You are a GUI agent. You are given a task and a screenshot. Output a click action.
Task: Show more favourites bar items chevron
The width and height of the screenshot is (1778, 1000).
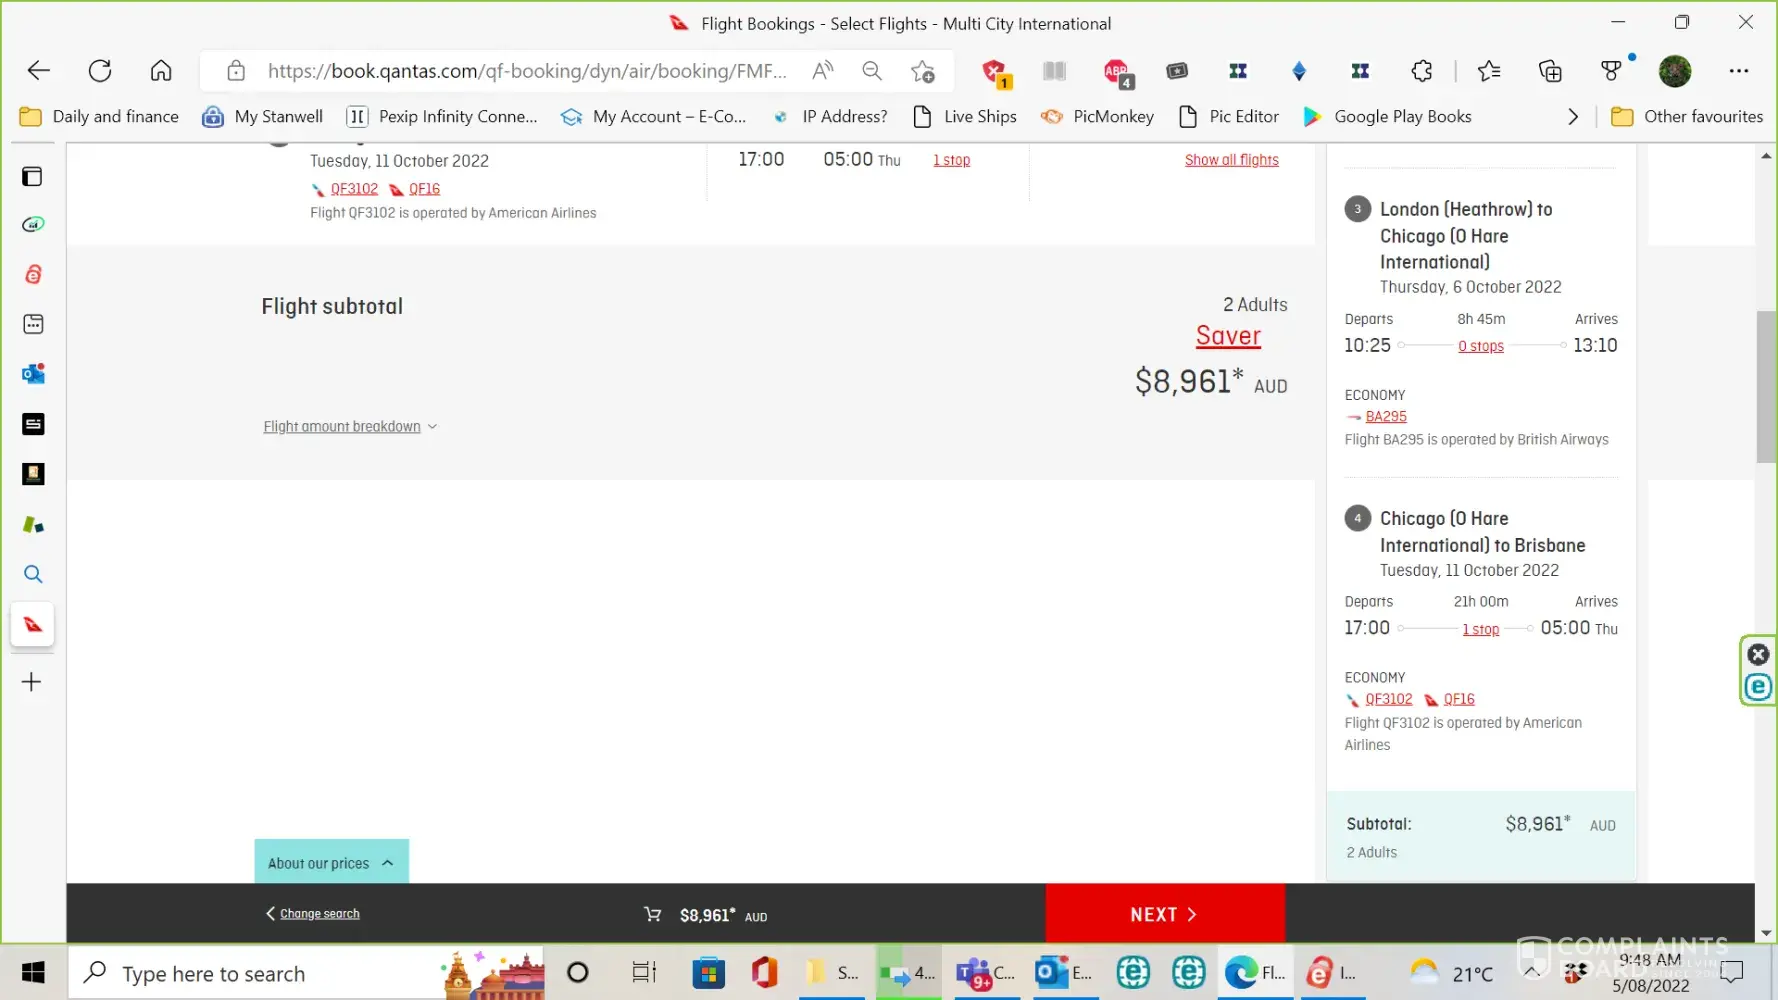(x=1573, y=117)
